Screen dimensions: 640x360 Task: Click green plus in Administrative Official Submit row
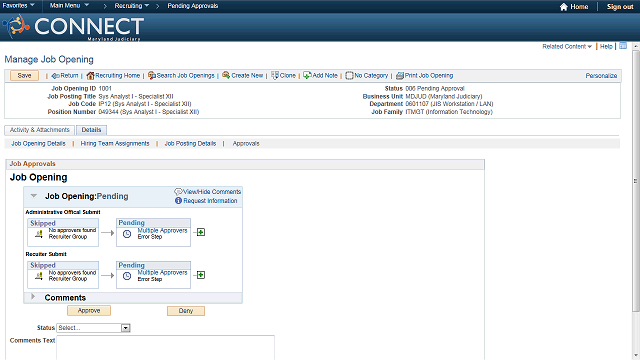201,232
